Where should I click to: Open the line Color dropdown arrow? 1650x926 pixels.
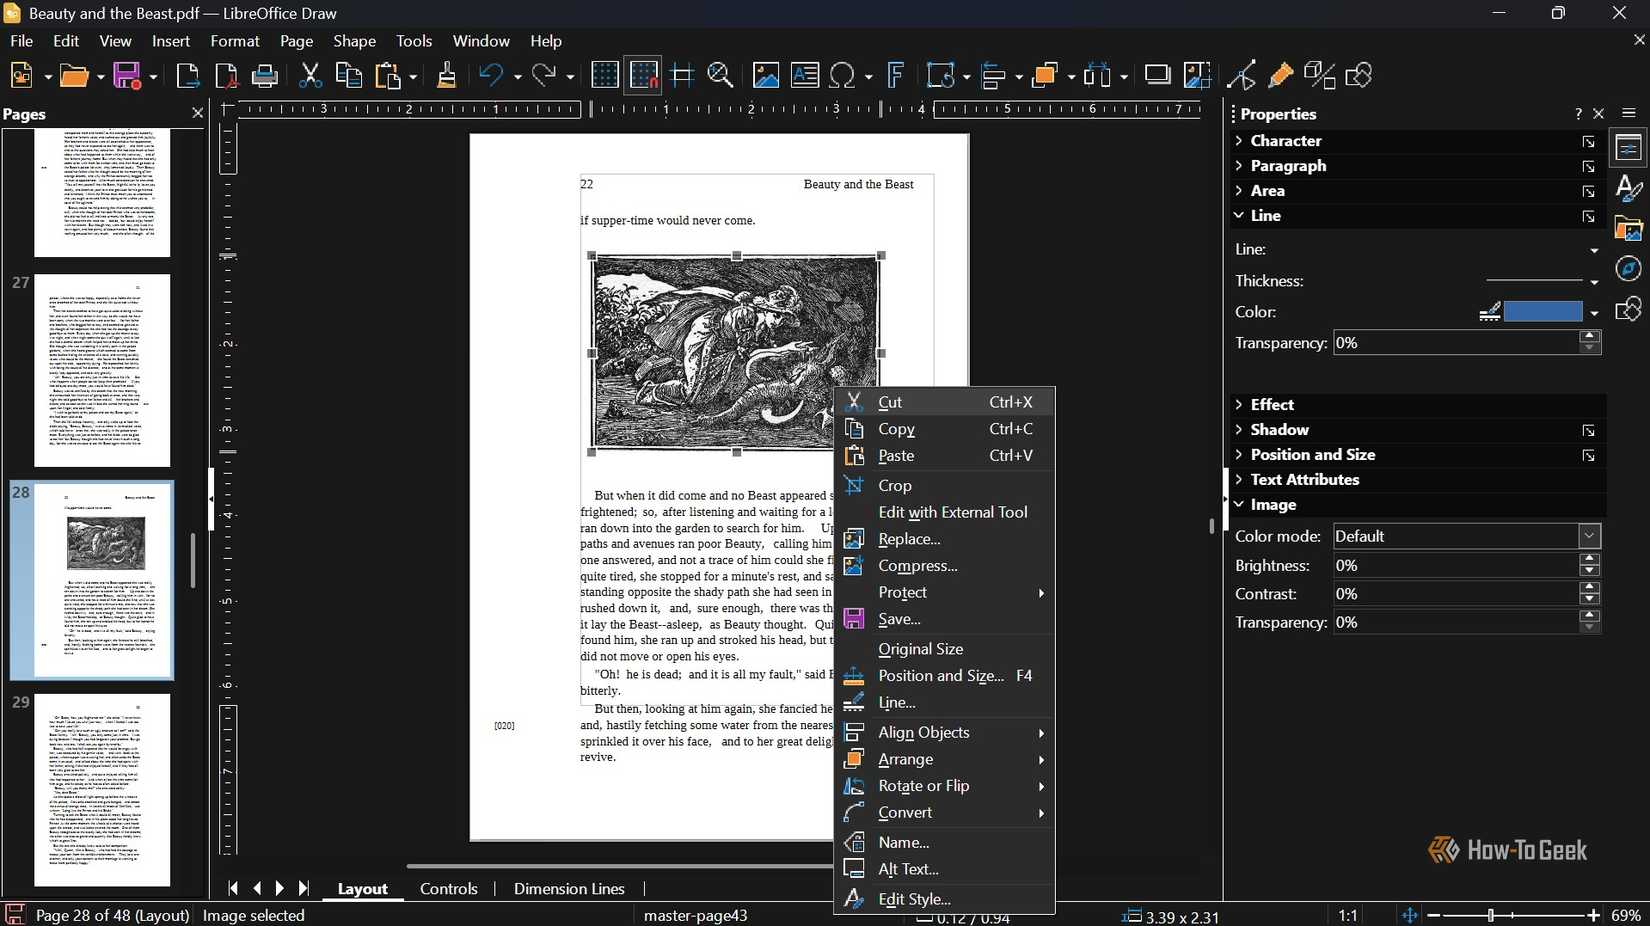pyautogui.click(x=1594, y=313)
